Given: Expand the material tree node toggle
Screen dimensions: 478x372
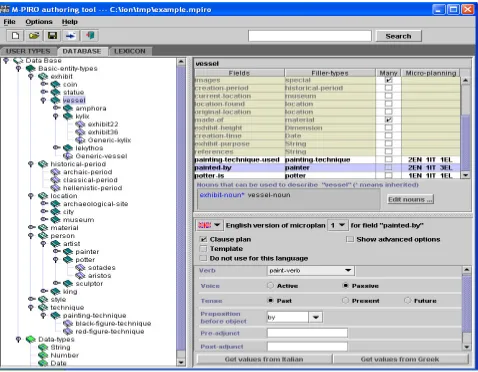Looking at the screenshot, I should 32,228.
